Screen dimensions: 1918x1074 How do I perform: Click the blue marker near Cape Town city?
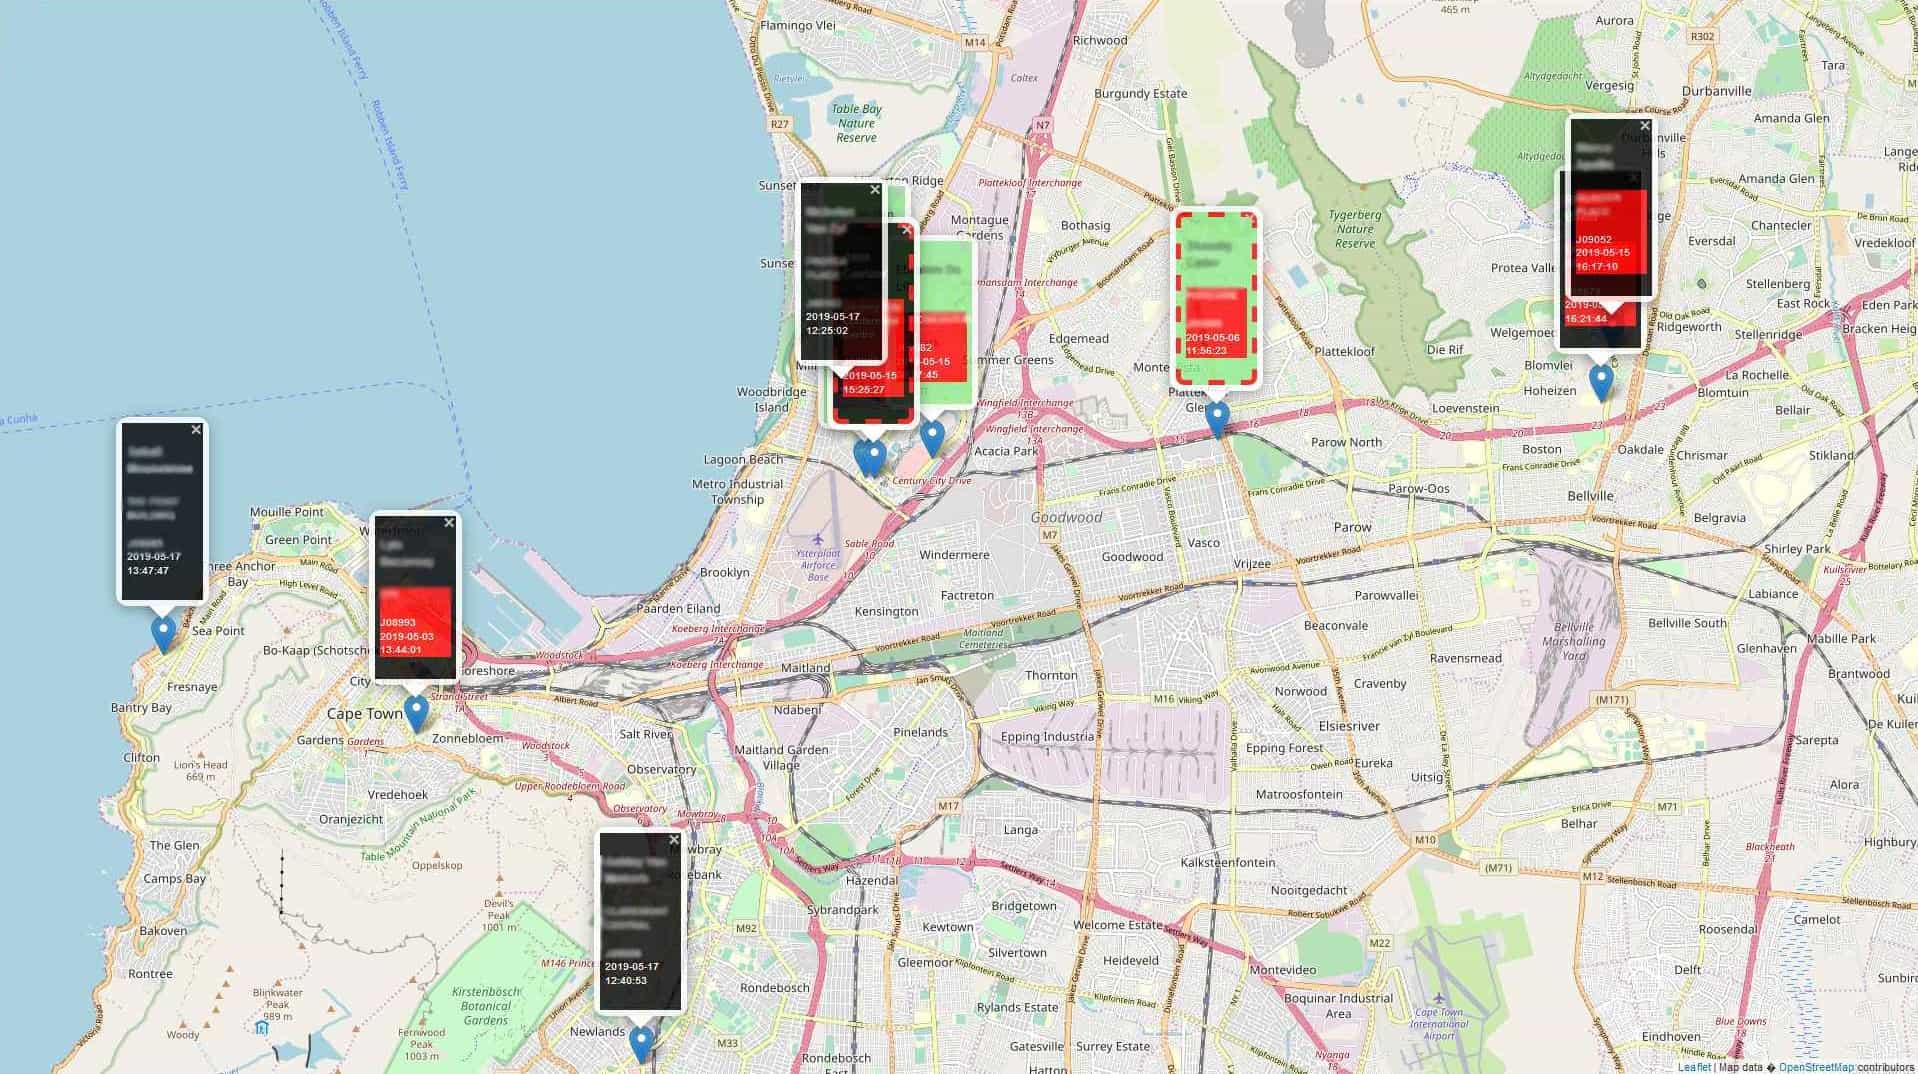click(x=416, y=711)
